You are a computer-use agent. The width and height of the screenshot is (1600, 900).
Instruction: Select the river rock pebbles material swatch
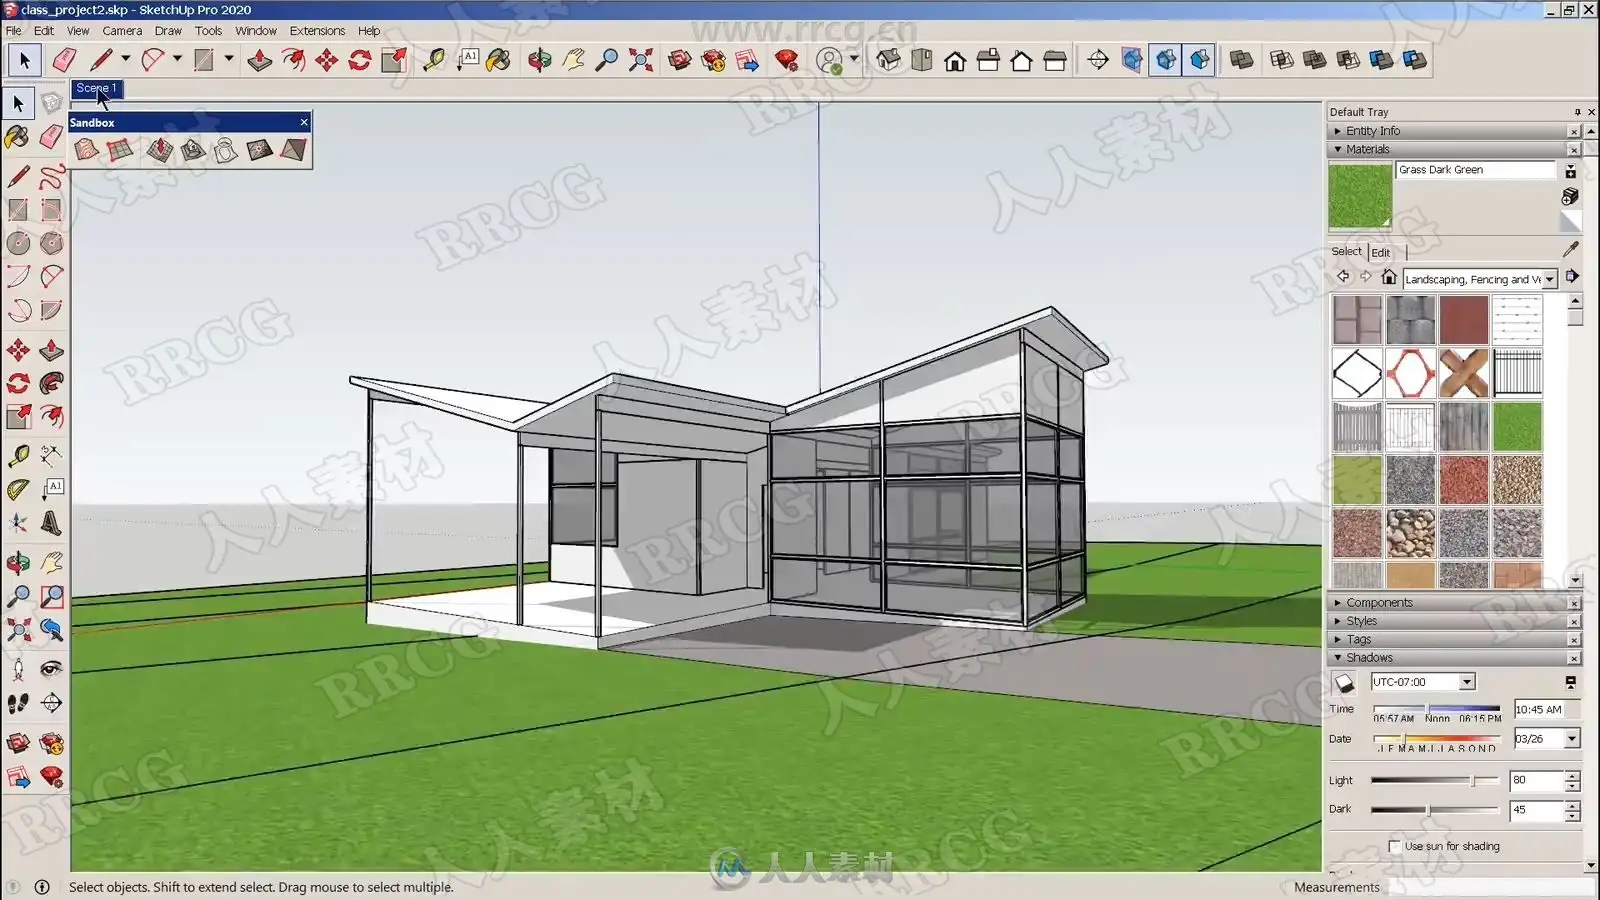(x=1411, y=533)
